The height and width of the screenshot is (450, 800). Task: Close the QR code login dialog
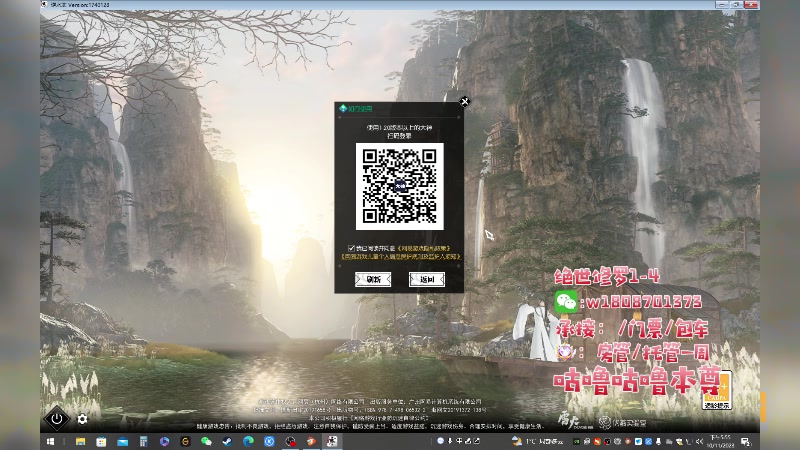[x=464, y=102]
